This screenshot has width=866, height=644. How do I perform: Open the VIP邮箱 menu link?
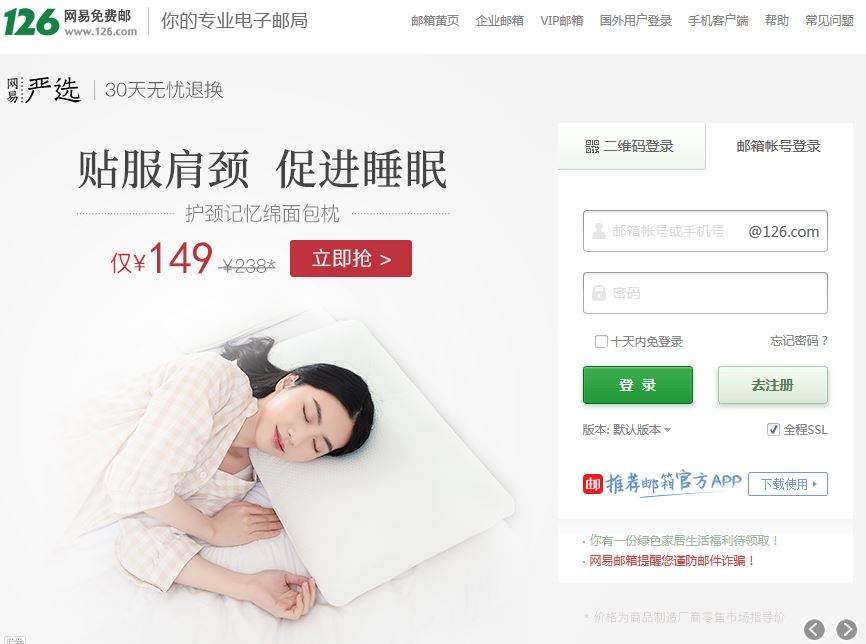click(561, 21)
